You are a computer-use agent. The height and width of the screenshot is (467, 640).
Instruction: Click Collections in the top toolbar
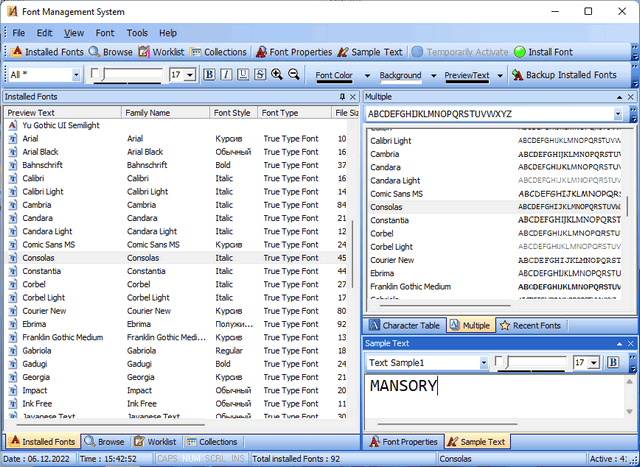[218, 52]
